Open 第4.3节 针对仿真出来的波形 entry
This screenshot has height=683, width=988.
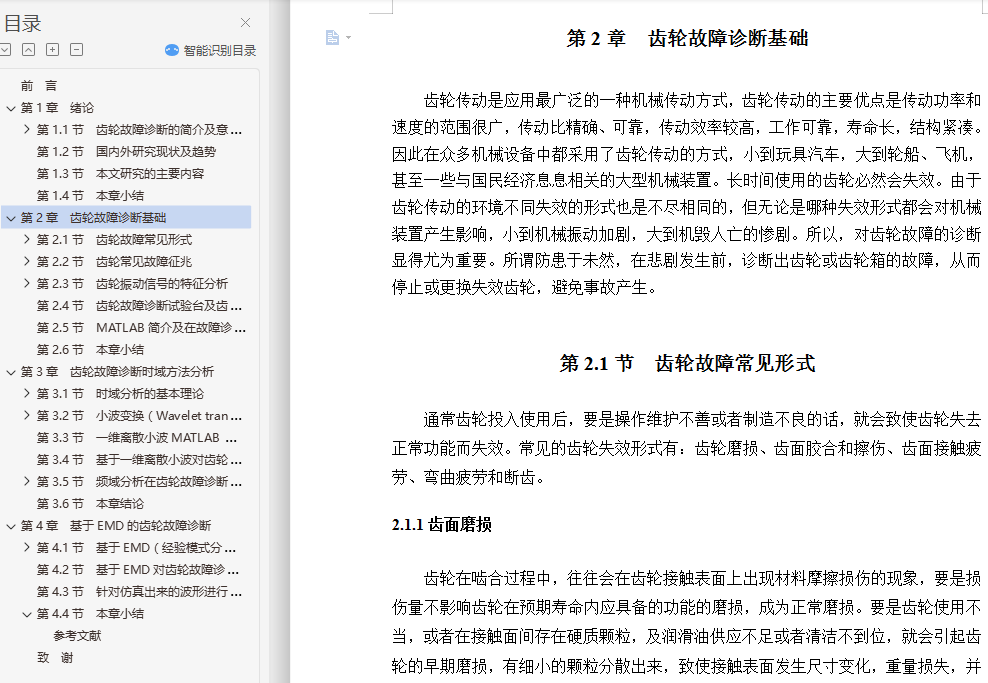tap(139, 592)
